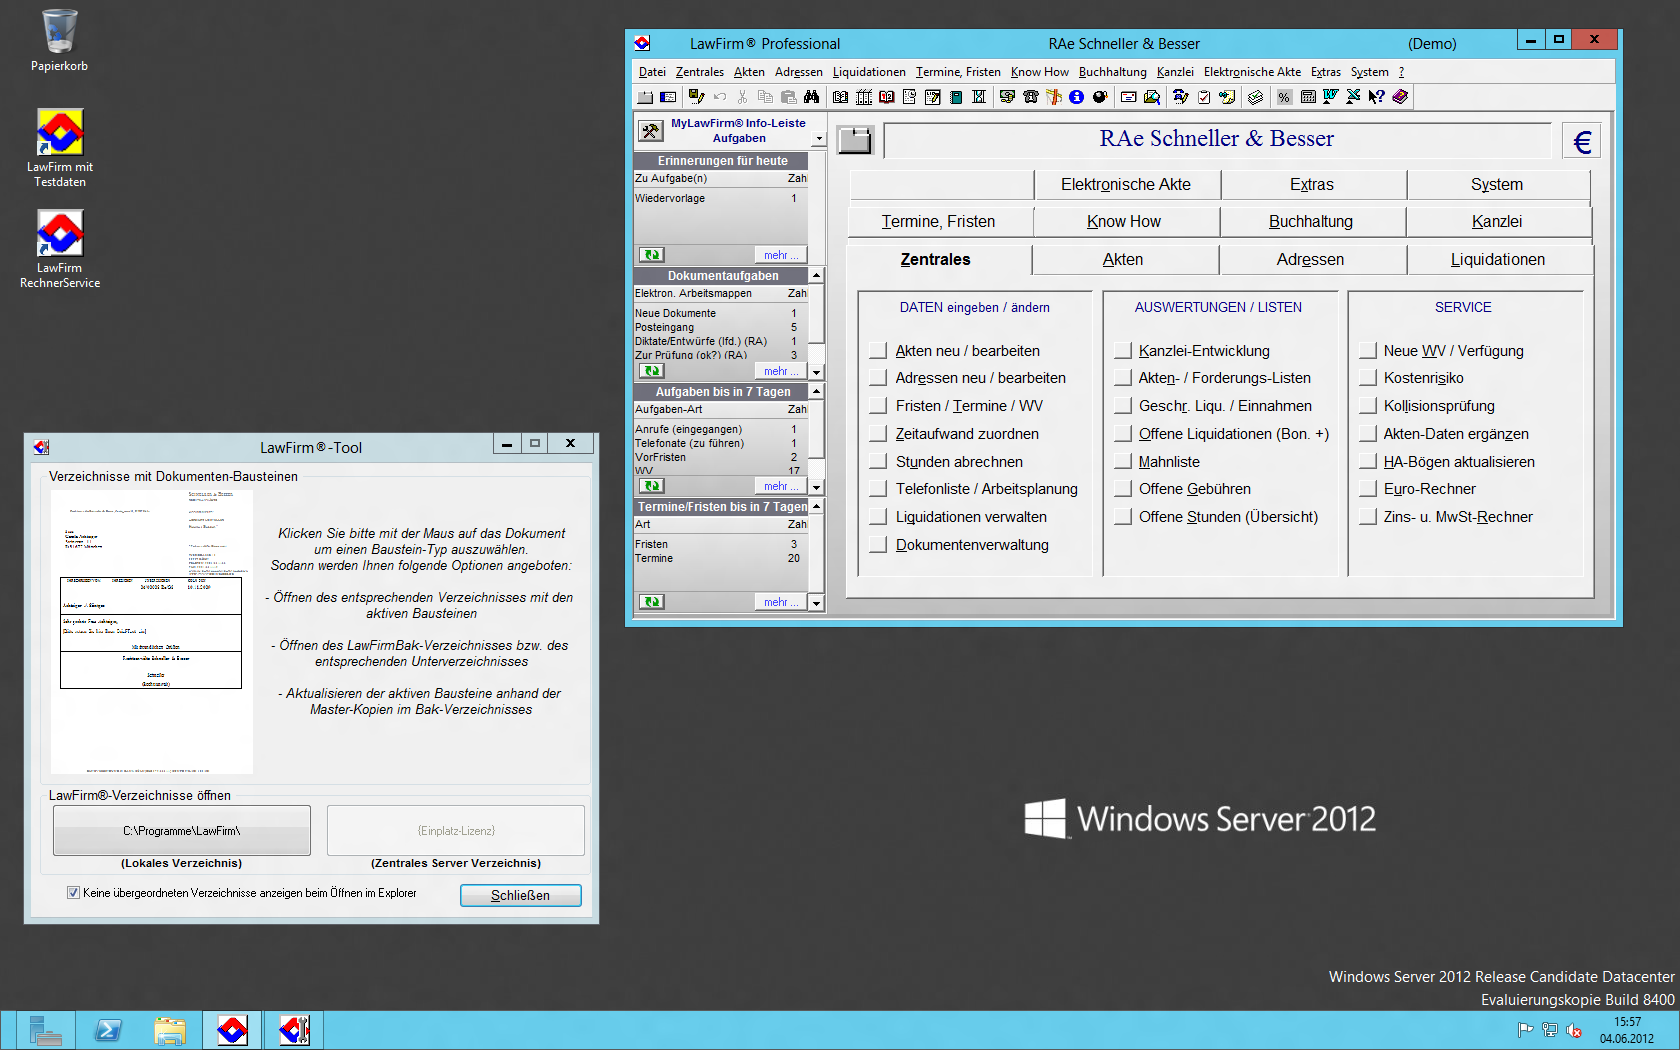This screenshot has height=1050, width=1680.
Task: Open the local C:\Programme\LawFirm\ directory
Action: tap(181, 831)
